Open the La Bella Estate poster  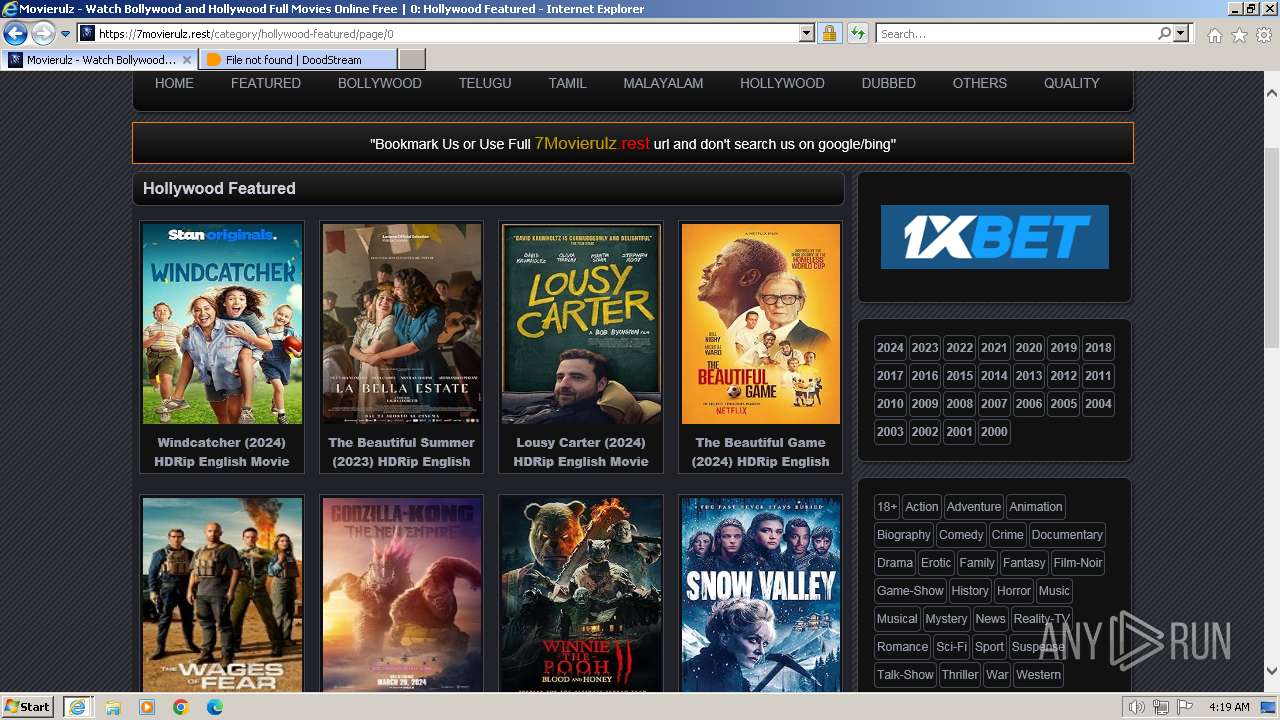coord(402,324)
